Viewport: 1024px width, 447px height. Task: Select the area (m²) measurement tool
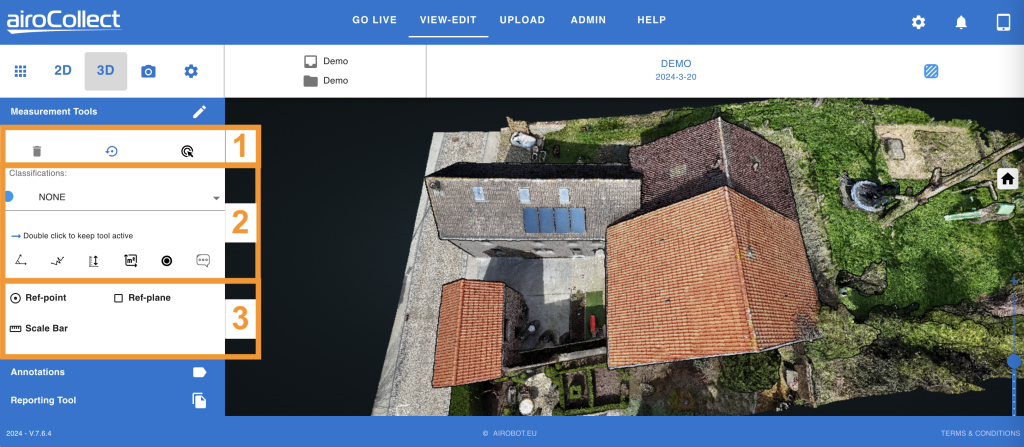point(130,260)
